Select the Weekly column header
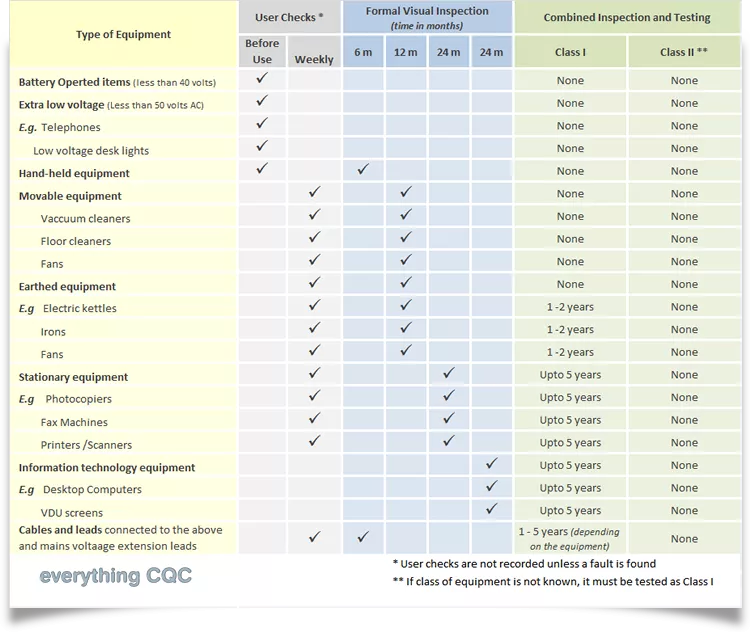This screenshot has height=632, width=750. pyautogui.click(x=314, y=60)
